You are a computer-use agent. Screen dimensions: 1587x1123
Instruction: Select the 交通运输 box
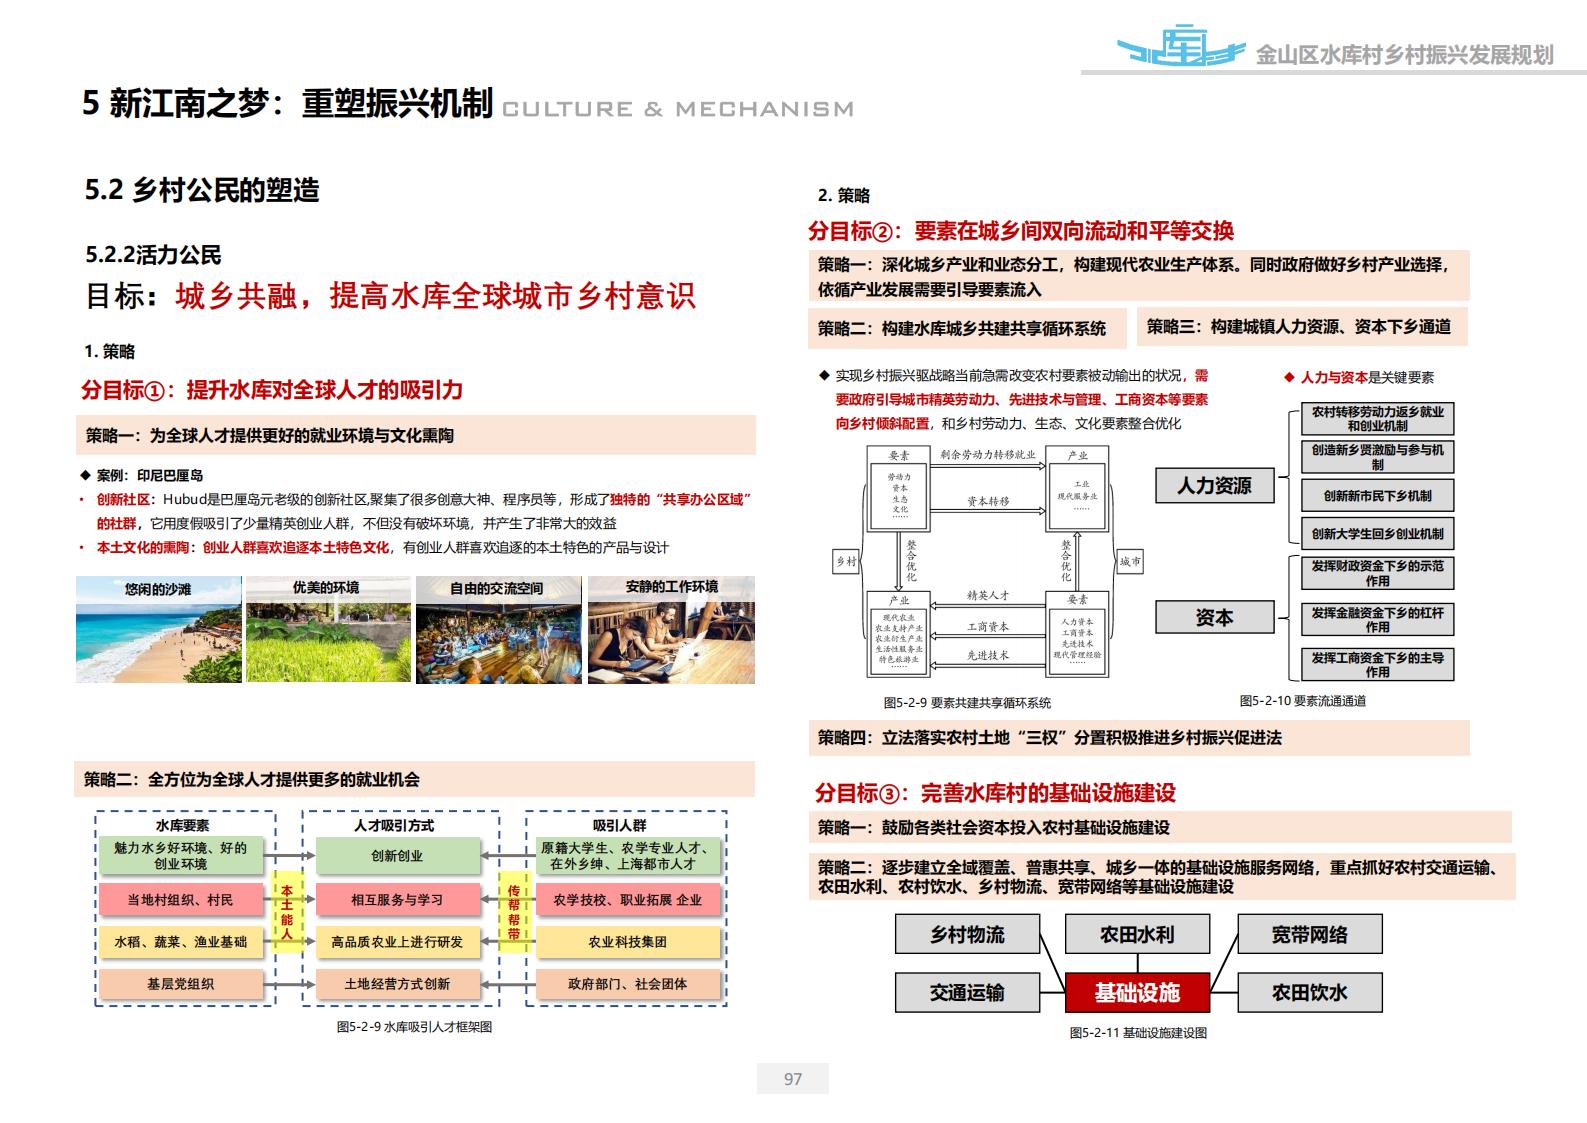(x=967, y=992)
